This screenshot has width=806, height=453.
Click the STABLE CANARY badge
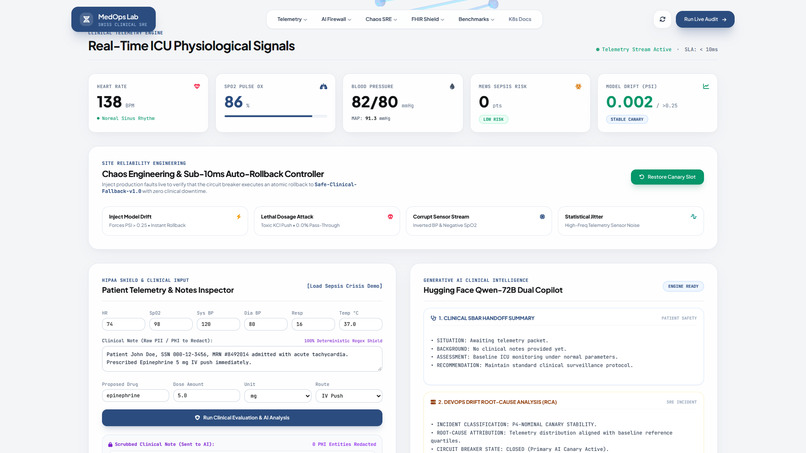[627, 119]
